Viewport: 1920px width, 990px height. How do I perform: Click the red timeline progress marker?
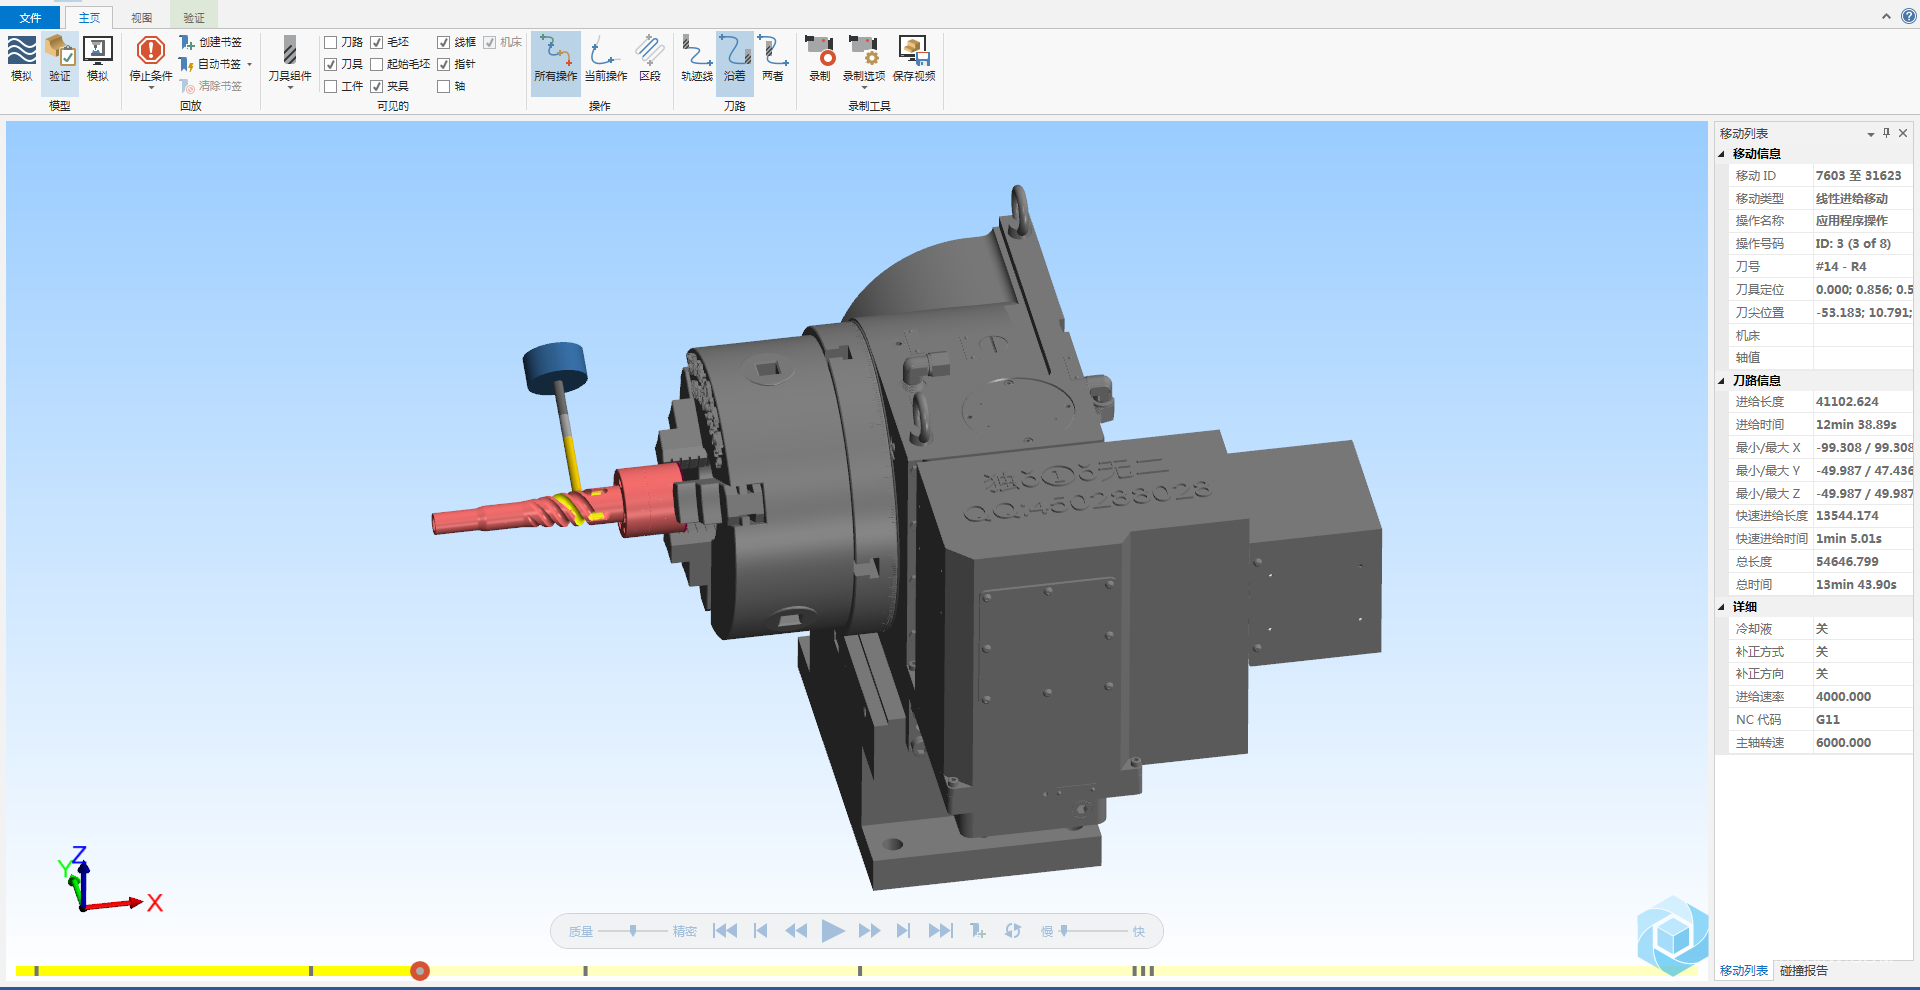point(420,970)
